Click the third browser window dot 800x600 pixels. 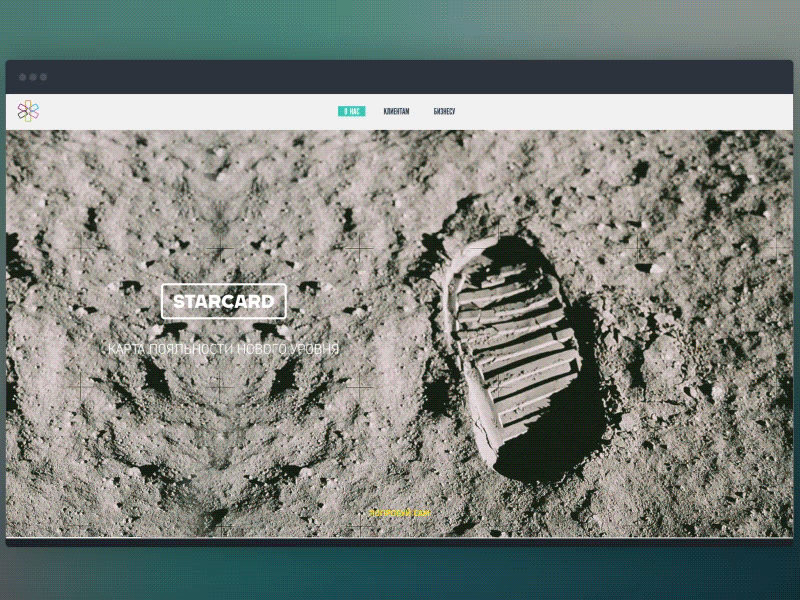tap(43, 77)
